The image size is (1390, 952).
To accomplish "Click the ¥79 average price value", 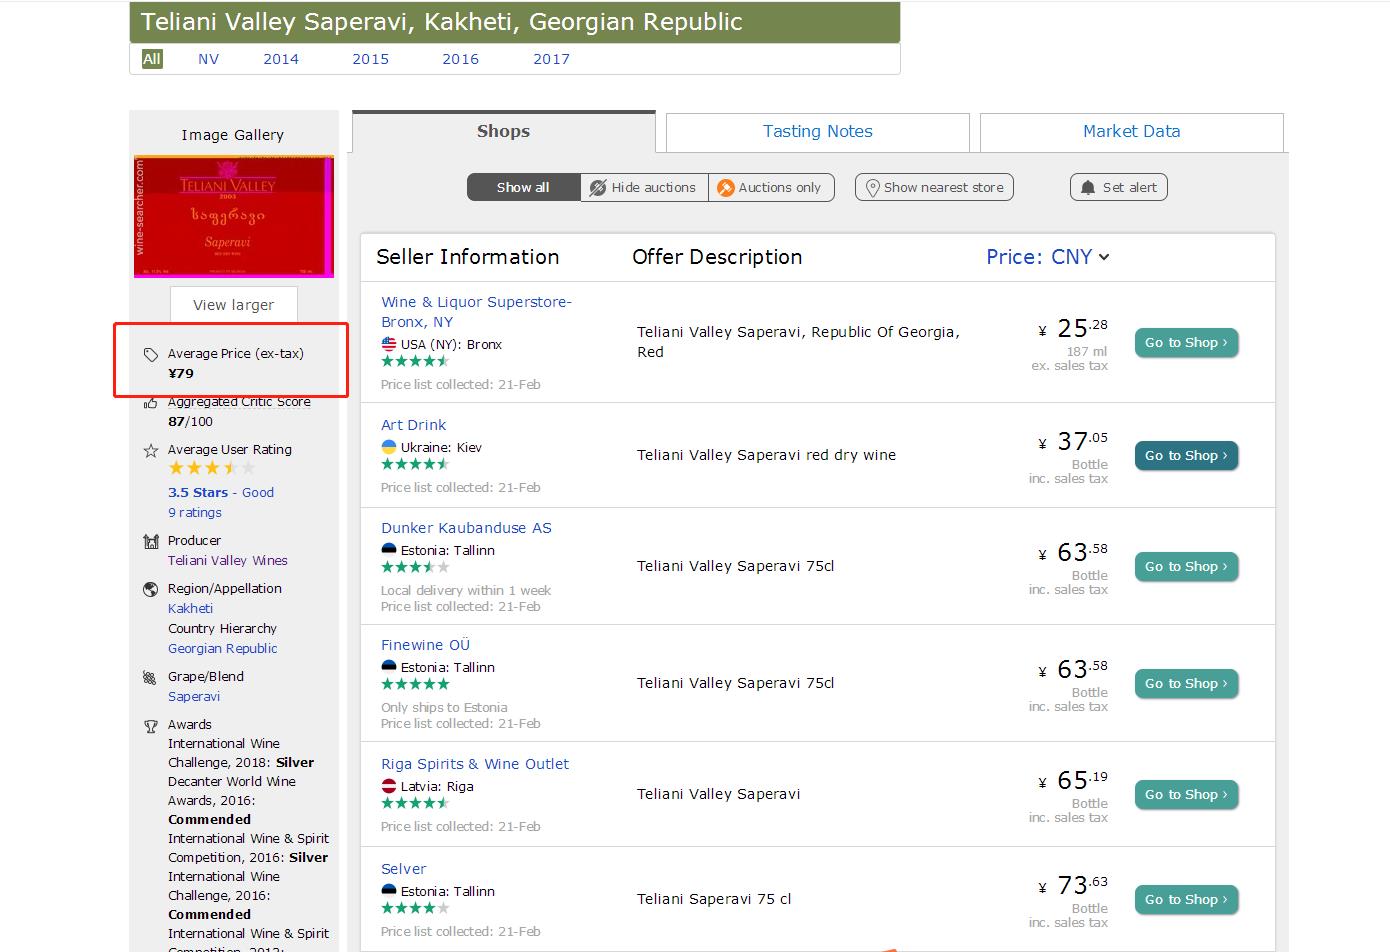I will coord(181,374).
